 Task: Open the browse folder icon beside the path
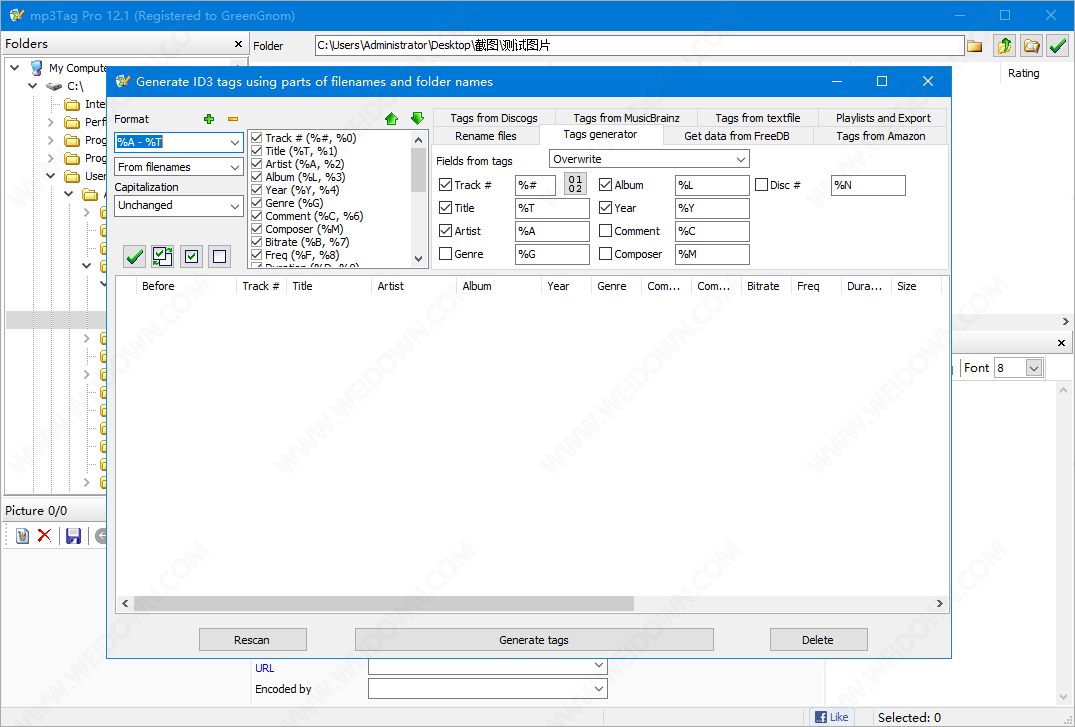pyautogui.click(x=974, y=46)
